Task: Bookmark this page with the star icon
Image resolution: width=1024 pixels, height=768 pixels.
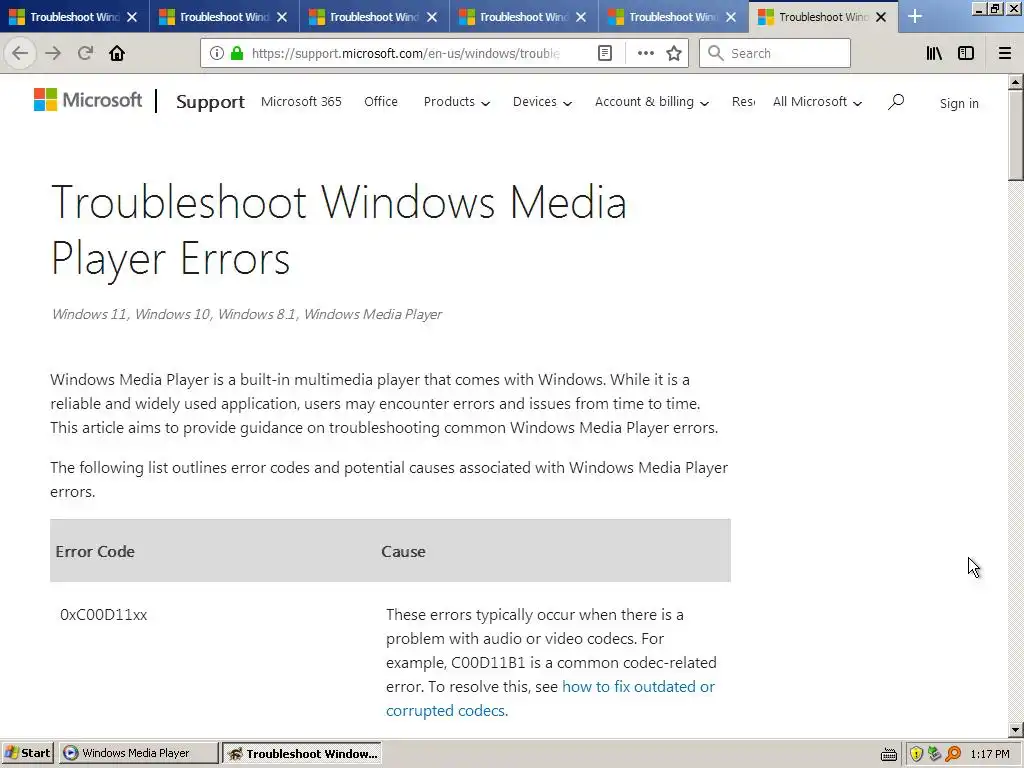Action: tap(674, 53)
